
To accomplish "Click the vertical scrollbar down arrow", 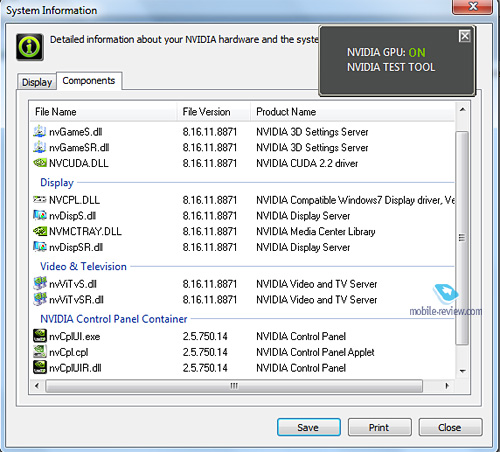I will 462,371.
